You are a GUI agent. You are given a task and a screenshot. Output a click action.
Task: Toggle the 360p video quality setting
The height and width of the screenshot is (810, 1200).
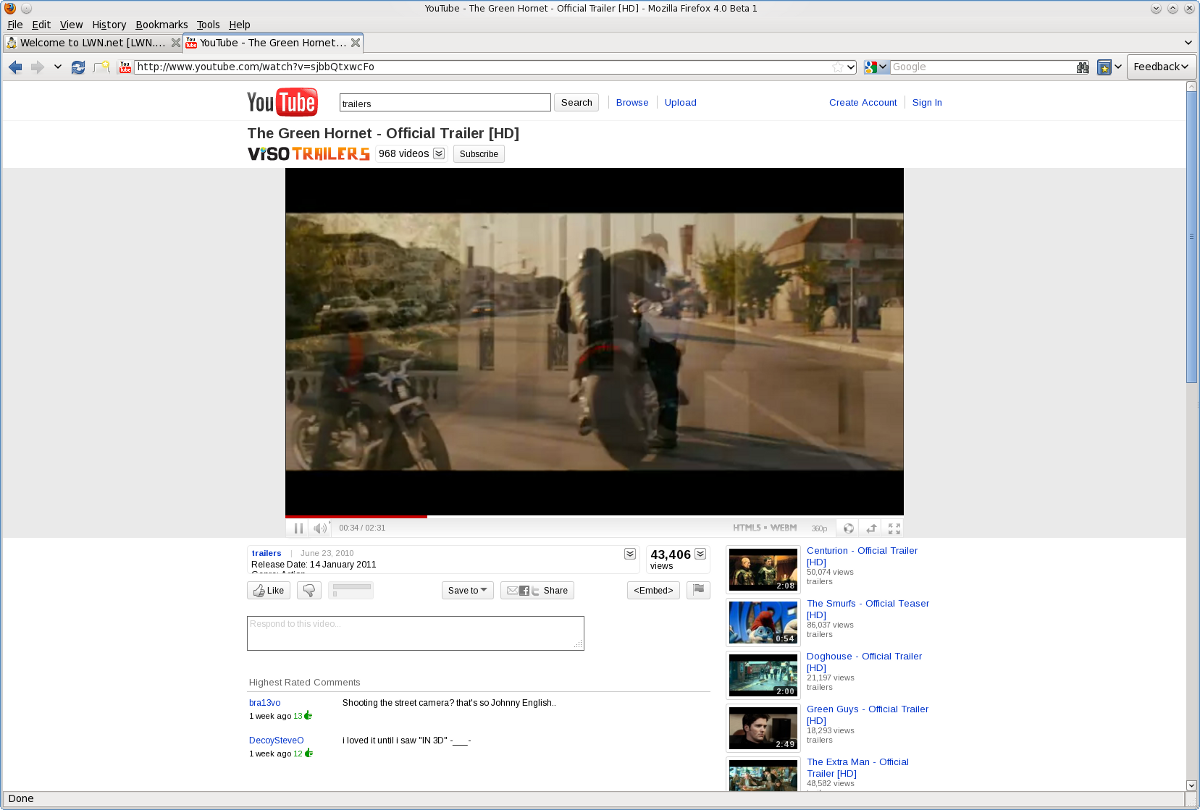pyautogui.click(x=819, y=528)
